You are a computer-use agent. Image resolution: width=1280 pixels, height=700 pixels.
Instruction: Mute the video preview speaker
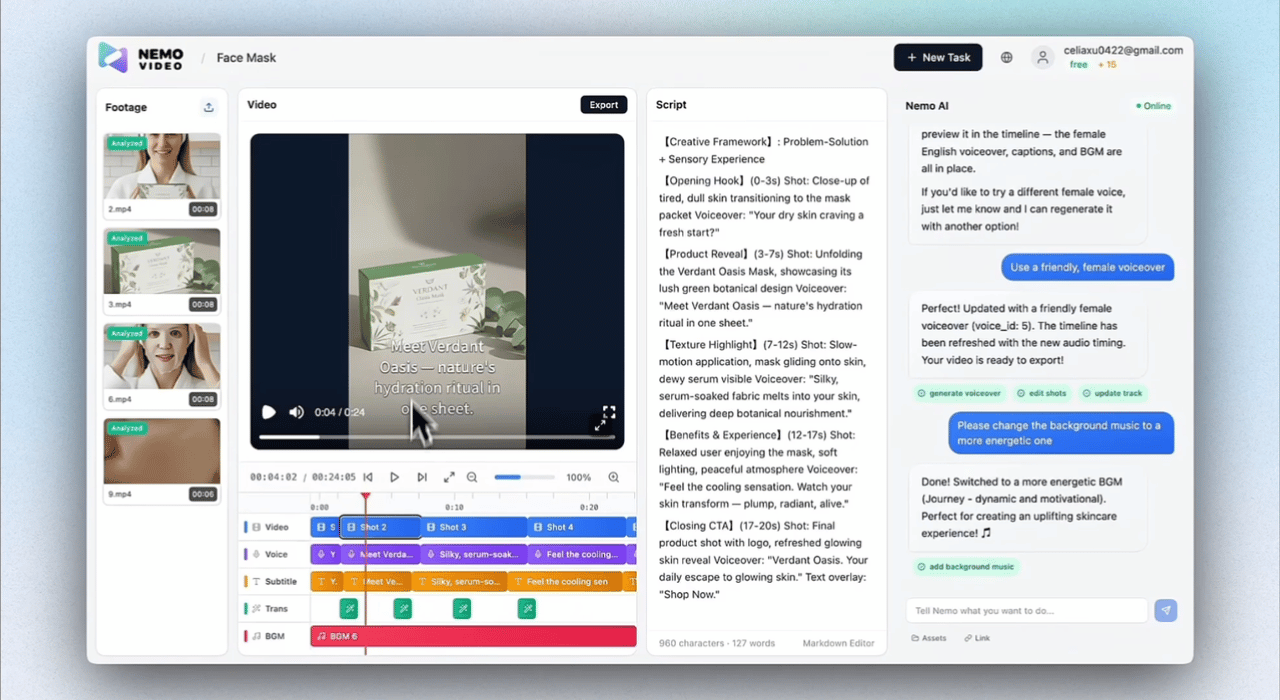coord(296,412)
